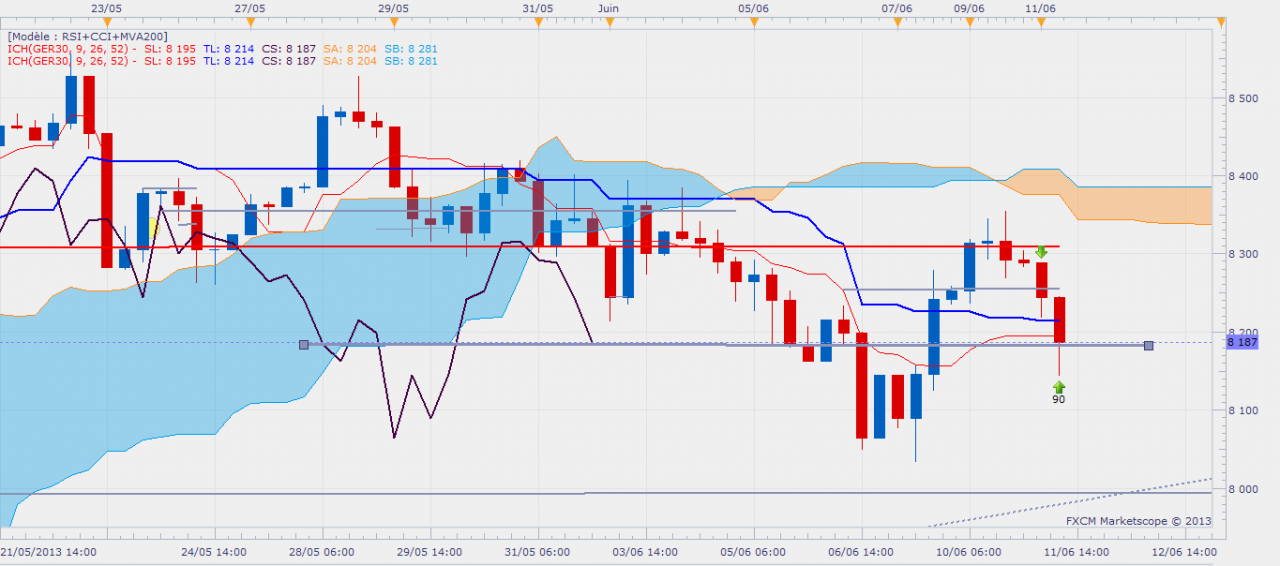Select the right handle of the horizontal support line

(1149, 345)
